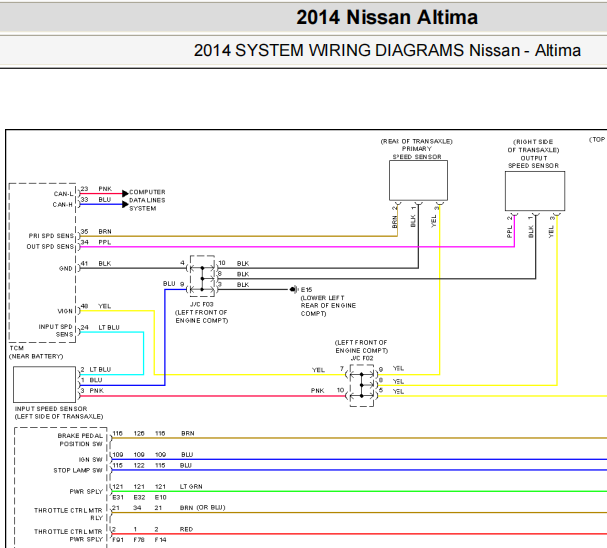Click the "LT GRN" wire color label
The height and width of the screenshot is (548, 607).
[x=191, y=486]
